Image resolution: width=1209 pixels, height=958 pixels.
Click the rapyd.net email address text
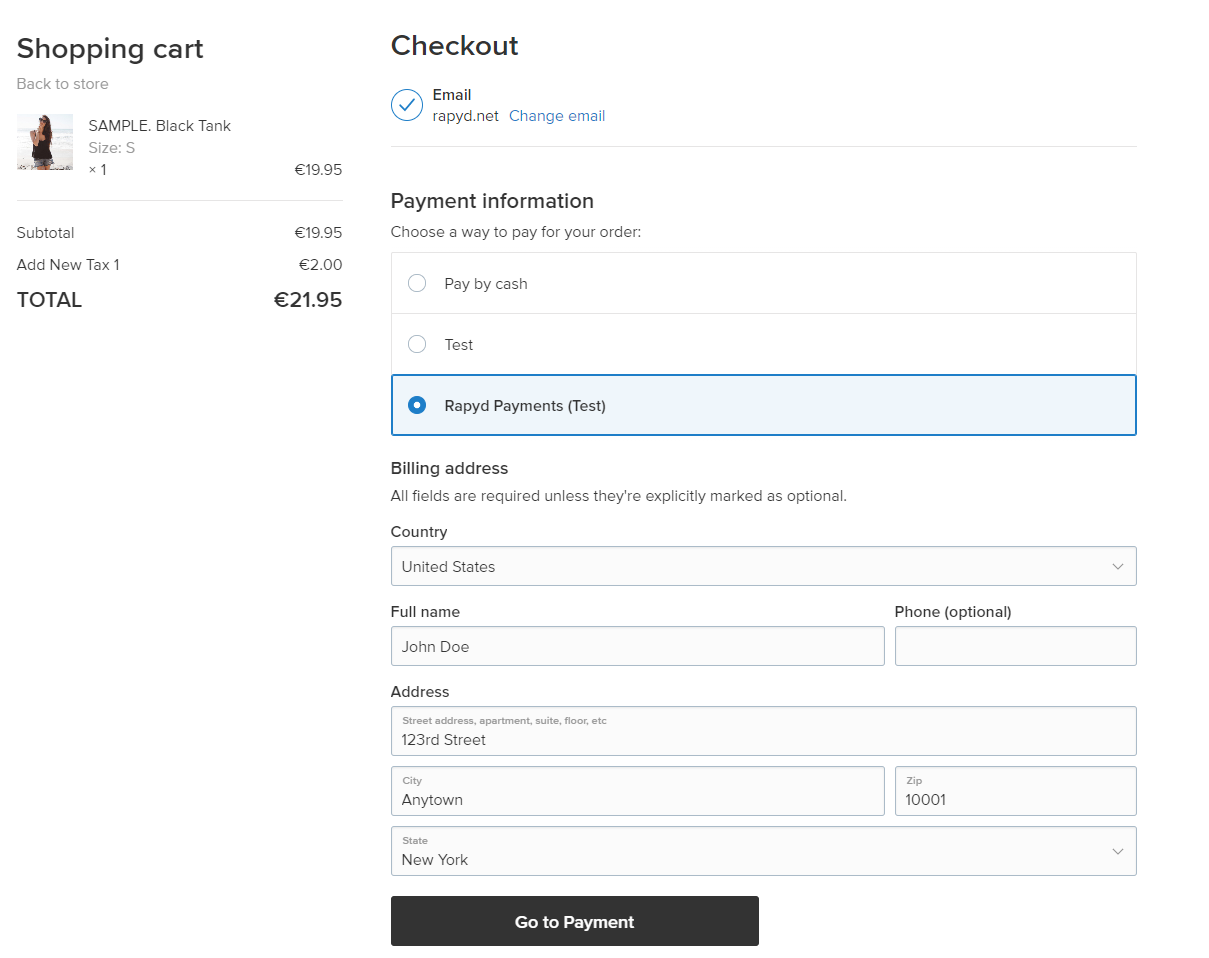point(465,116)
